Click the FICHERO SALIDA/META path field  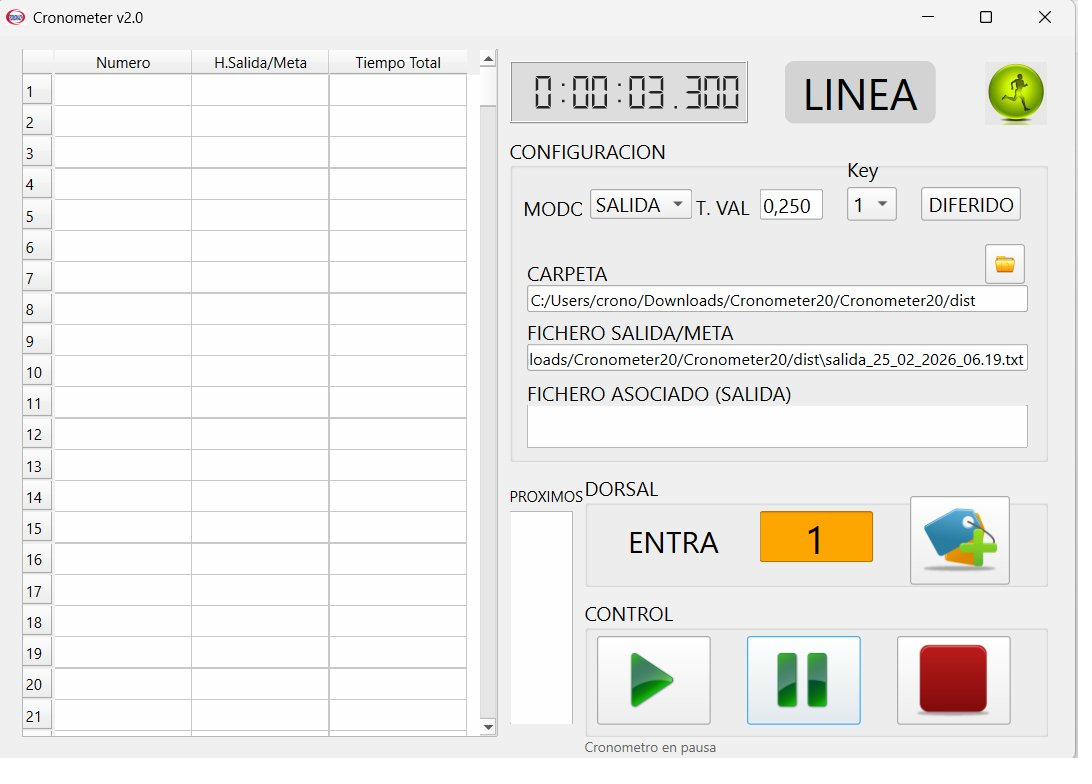click(x=777, y=359)
